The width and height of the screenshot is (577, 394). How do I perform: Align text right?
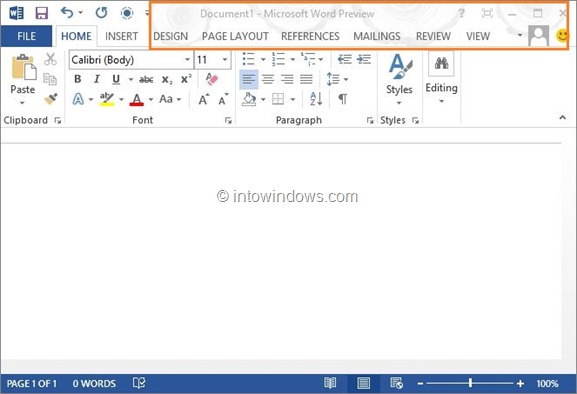pos(287,79)
